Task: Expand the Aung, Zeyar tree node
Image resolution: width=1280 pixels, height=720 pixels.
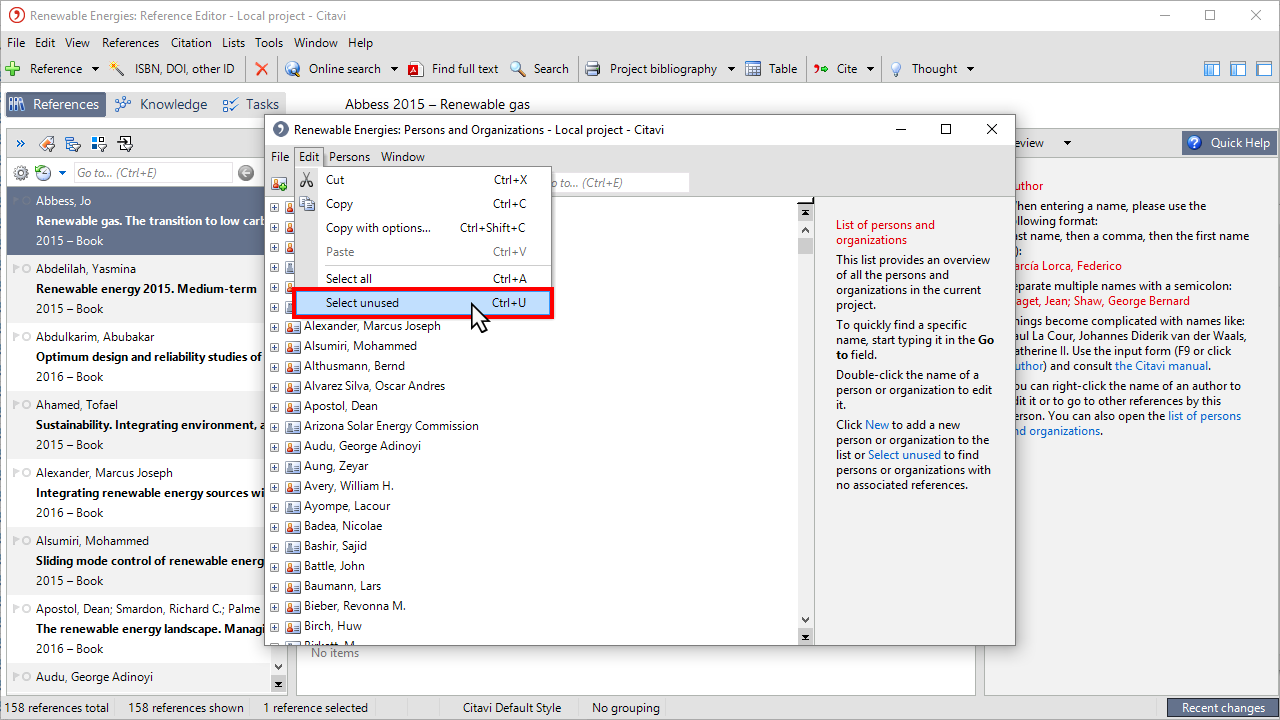Action: (275, 466)
